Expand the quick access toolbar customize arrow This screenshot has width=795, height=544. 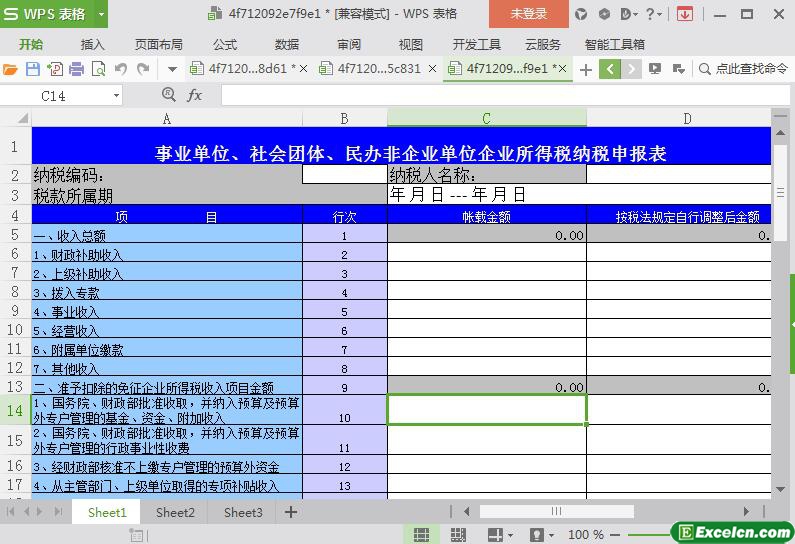coord(172,69)
